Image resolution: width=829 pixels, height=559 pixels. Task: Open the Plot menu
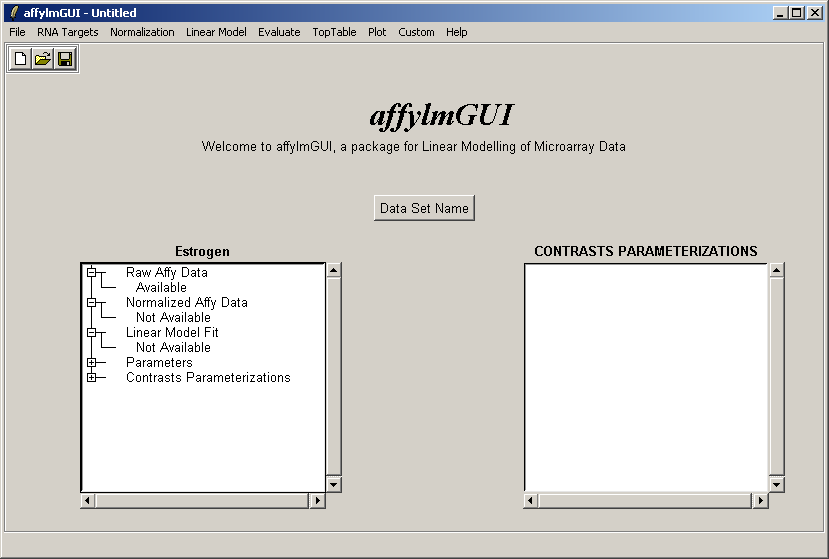377,32
